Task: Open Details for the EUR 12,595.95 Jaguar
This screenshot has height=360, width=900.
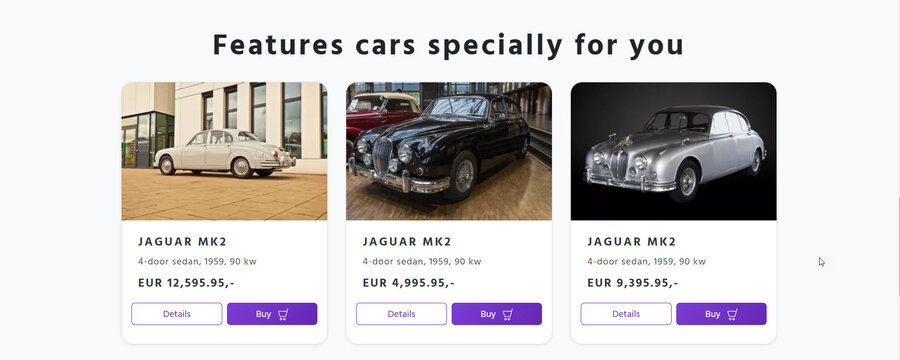Action: click(177, 314)
